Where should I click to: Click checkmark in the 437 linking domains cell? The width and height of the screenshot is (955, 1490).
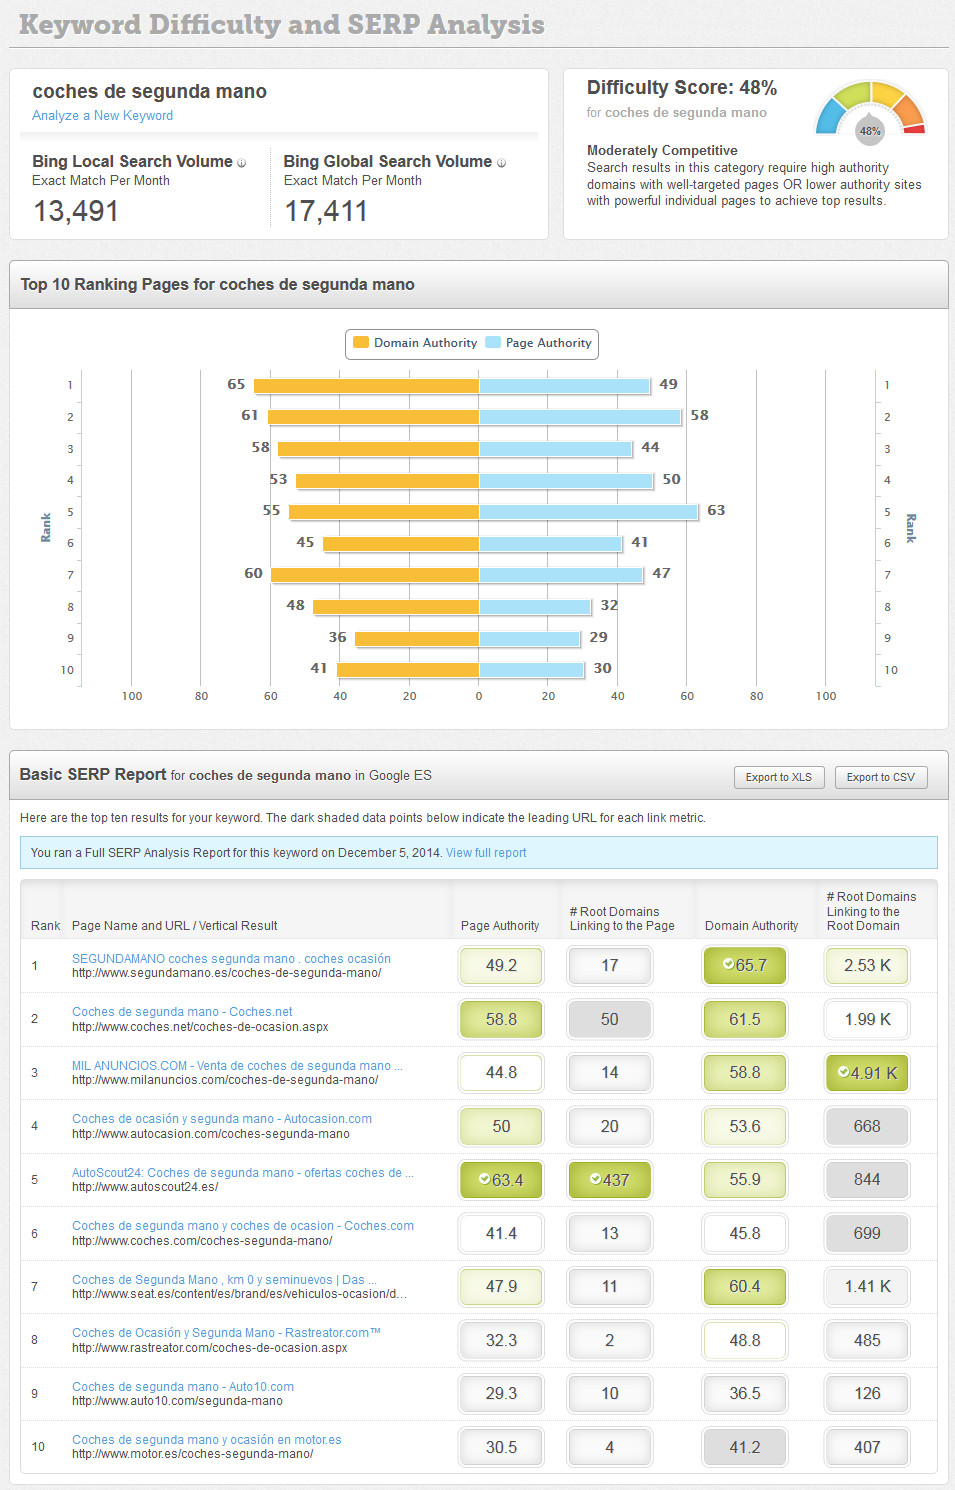(595, 1179)
